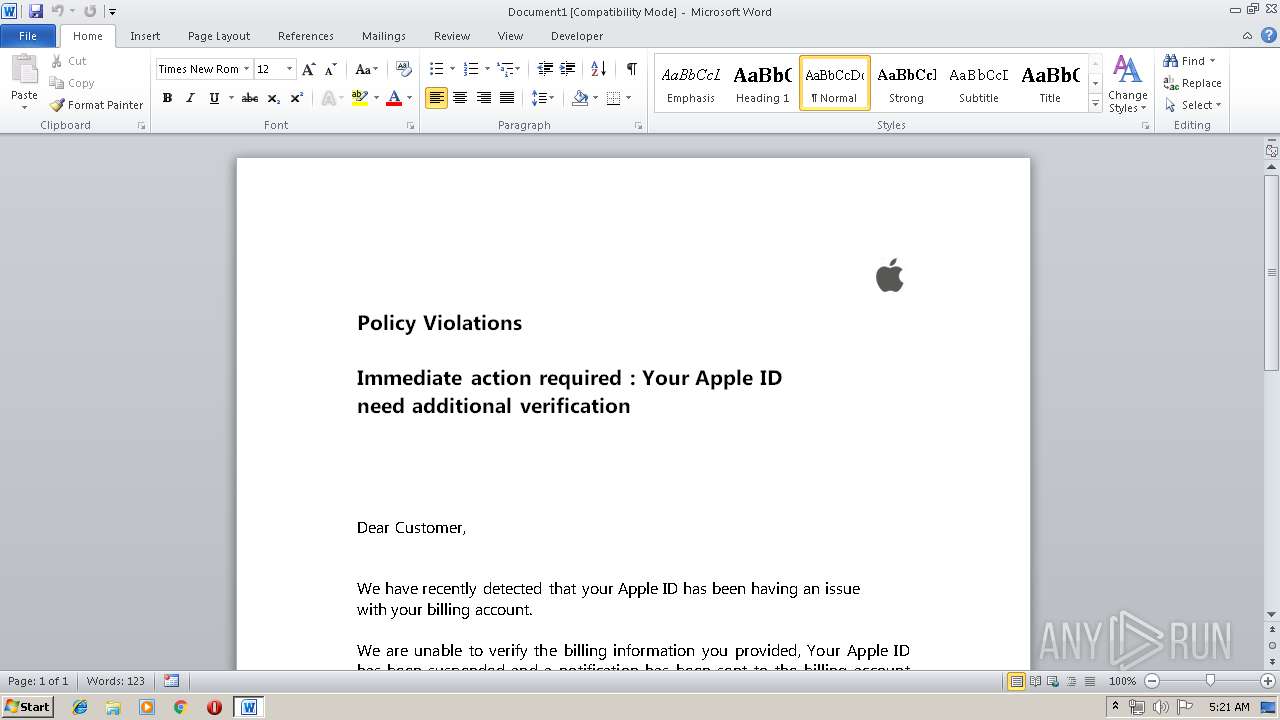Switch to the References tab
Image resolution: width=1280 pixels, height=720 pixels.
pos(306,36)
